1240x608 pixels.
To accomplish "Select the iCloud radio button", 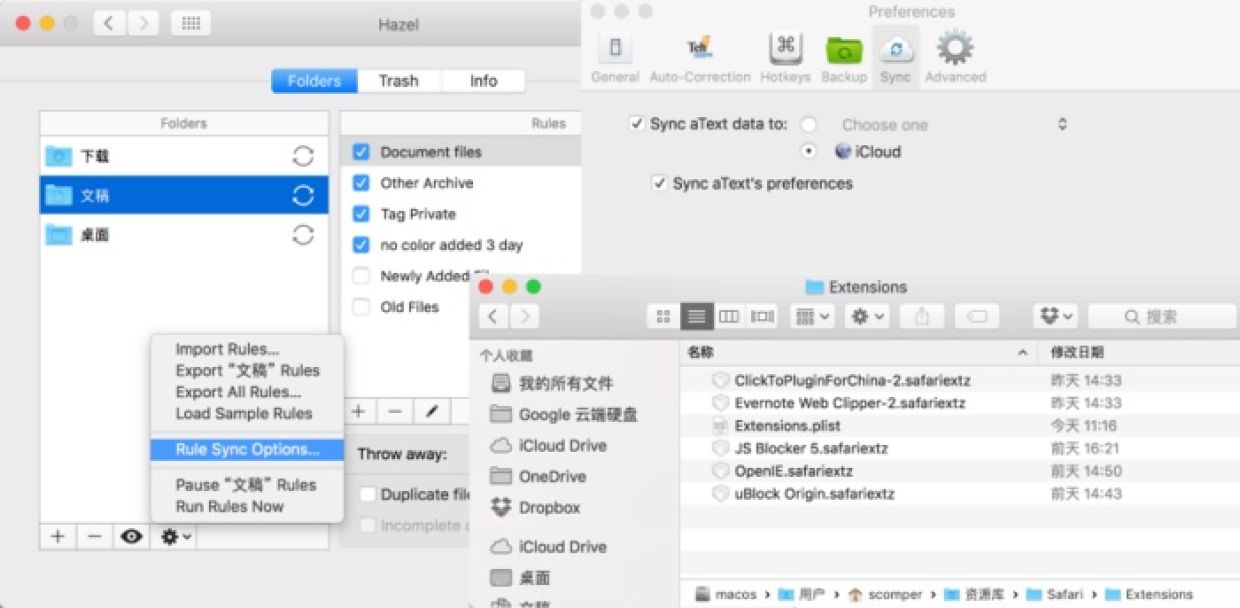I will (809, 151).
